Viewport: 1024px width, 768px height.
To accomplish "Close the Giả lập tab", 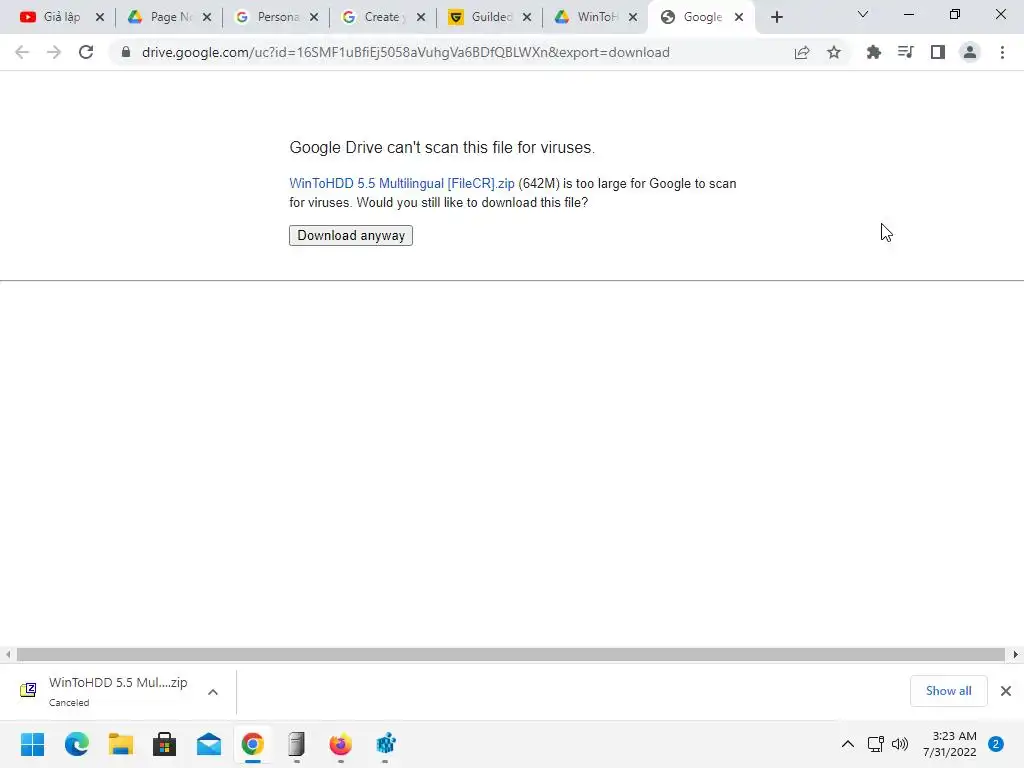I will pyautogui.click(x=100, y=18).
